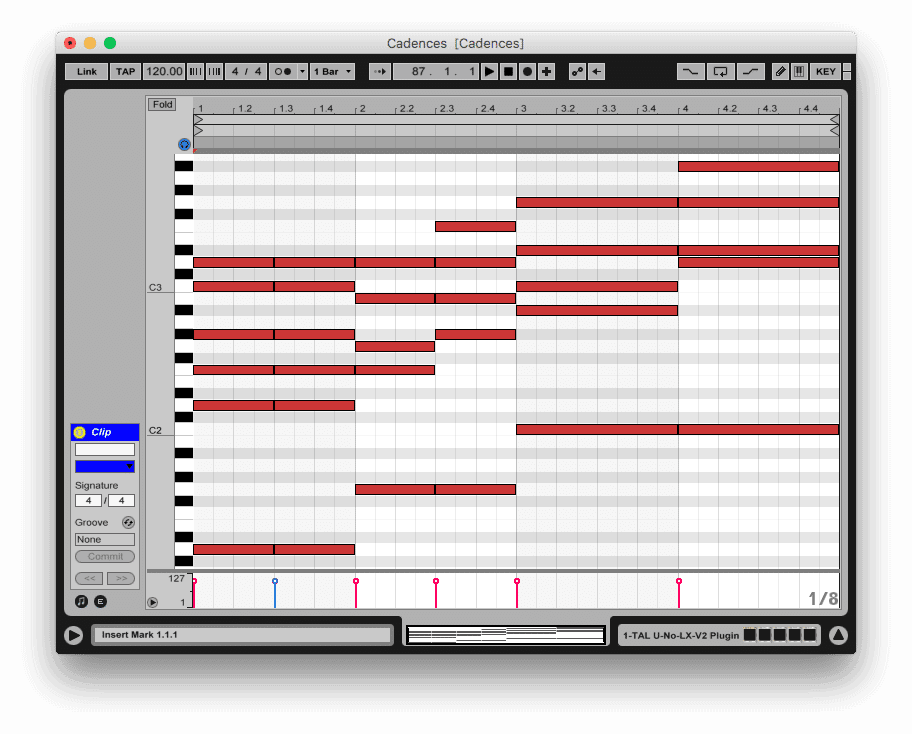Image resolution: width=912 pixels, height=734 pixels.
Task: Click the Re-Enable Automation arrow button
Action: [597, 72]
